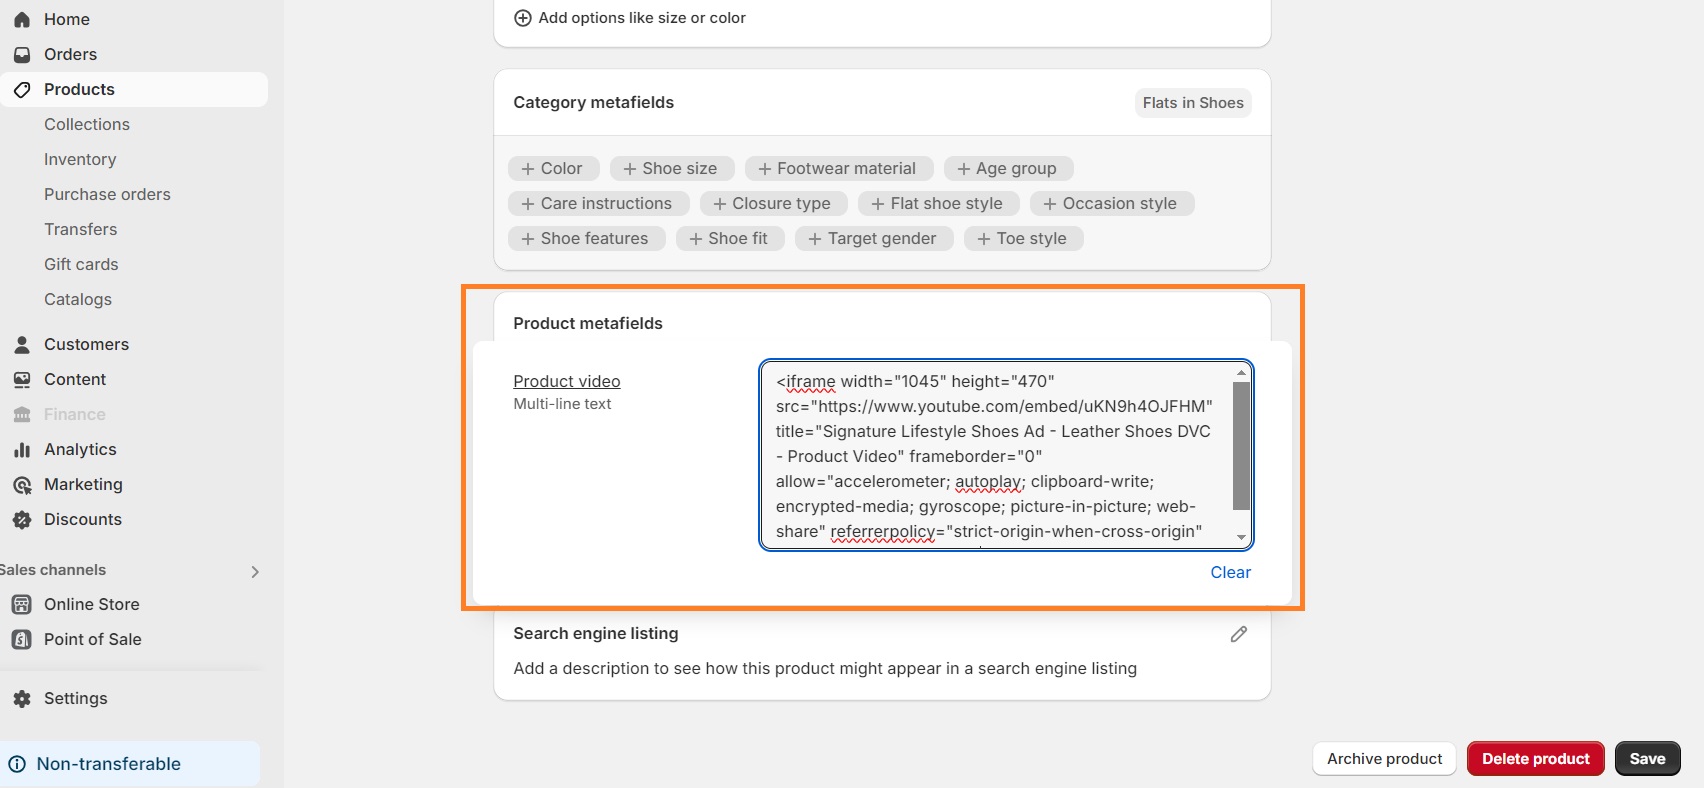Viewport: 1704px width, 788px height.
Task: Click the Sales channels section label
Action: tap(53, 570)
